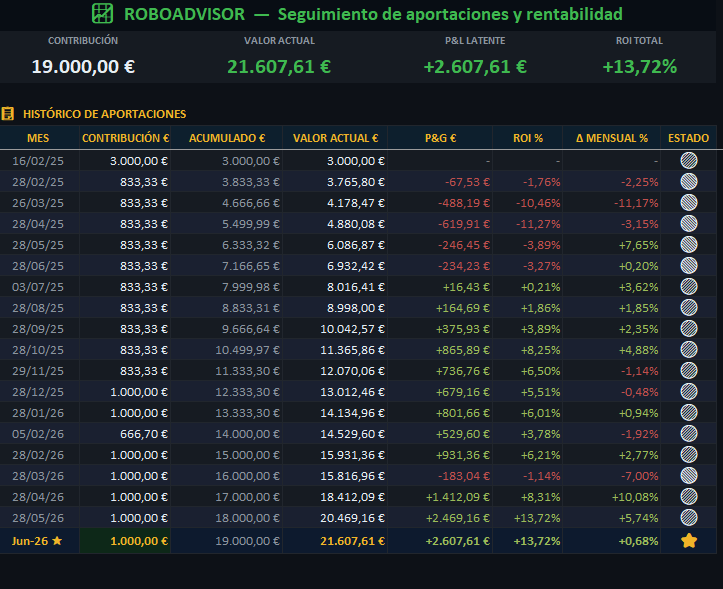
Task: Click the 3.000,00 € contribution cell for 16/02/25
Action: (x=125, y=161)
